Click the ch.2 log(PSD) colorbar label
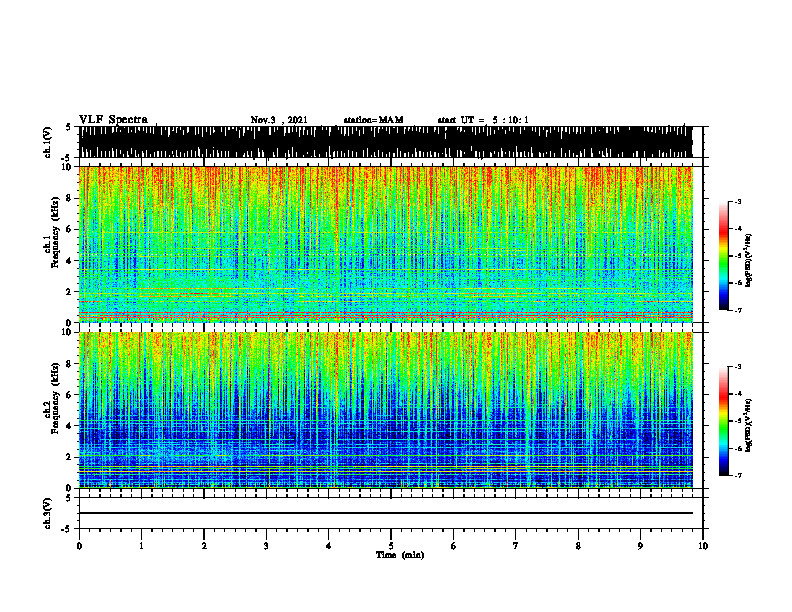Viewport: 792px width, 612px height. 748,424
